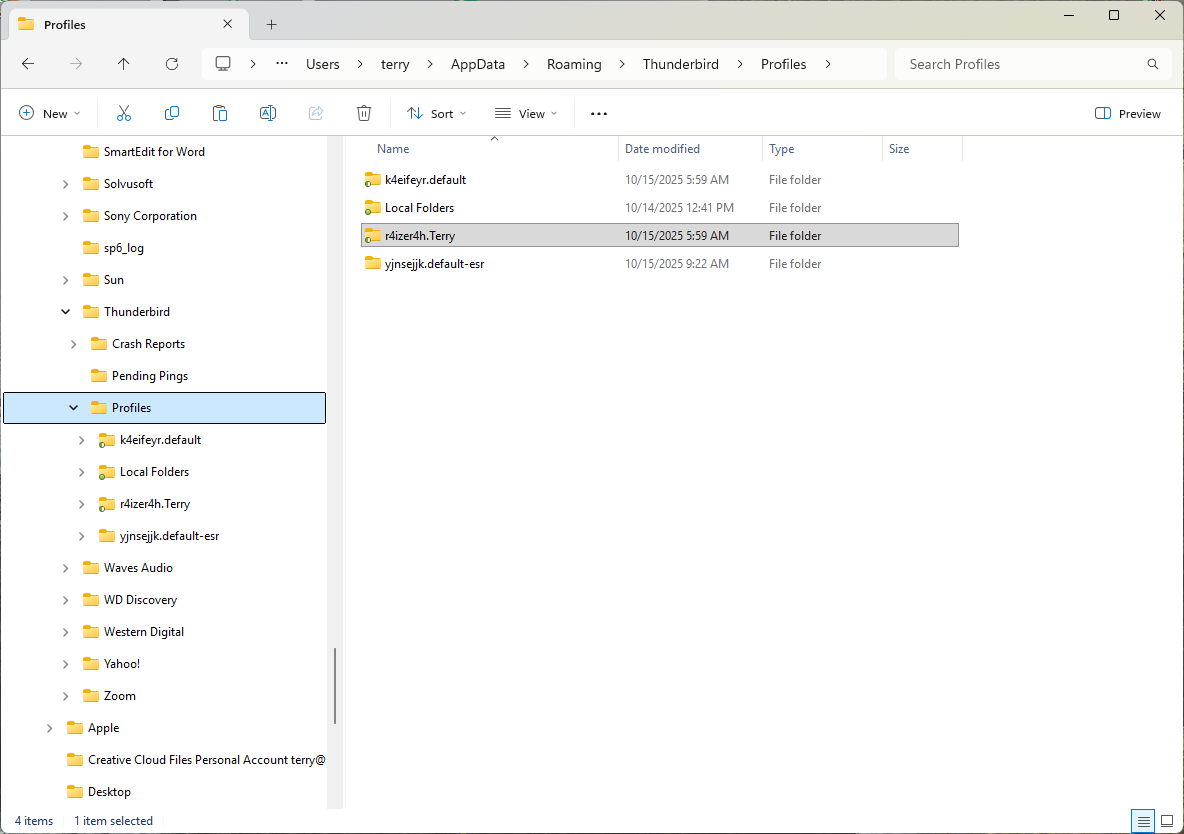
Task: Click the Cut scissors icon
Action: pyautogui.click(x=124, y=114)
